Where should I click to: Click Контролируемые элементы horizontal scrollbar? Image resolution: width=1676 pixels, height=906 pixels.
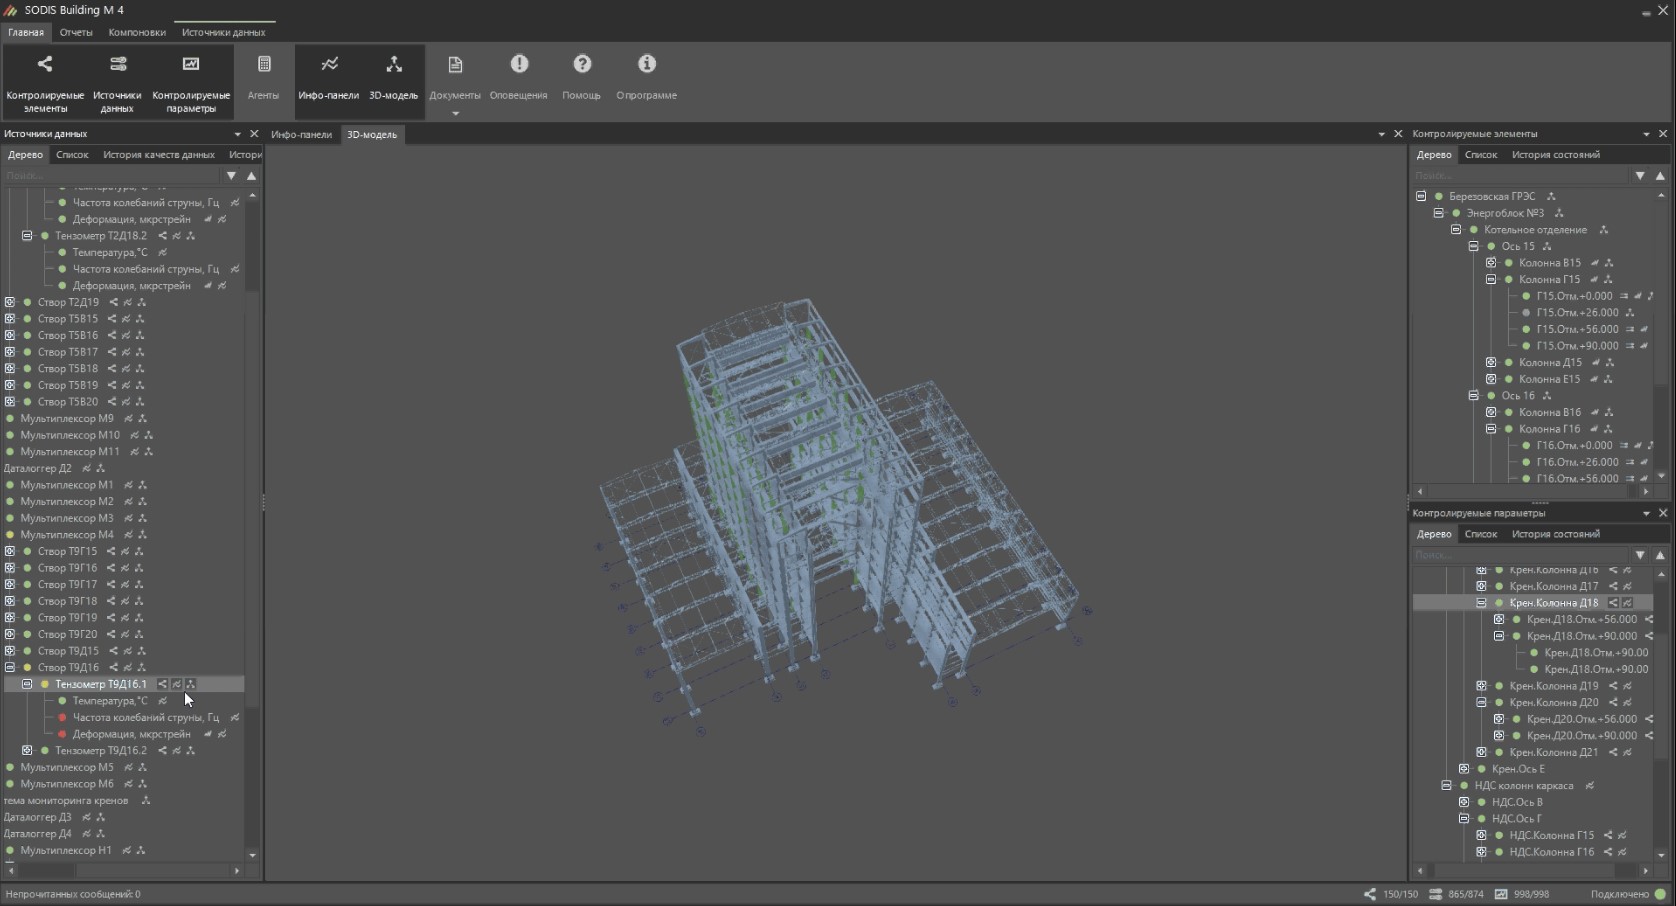pos(1533,492)
